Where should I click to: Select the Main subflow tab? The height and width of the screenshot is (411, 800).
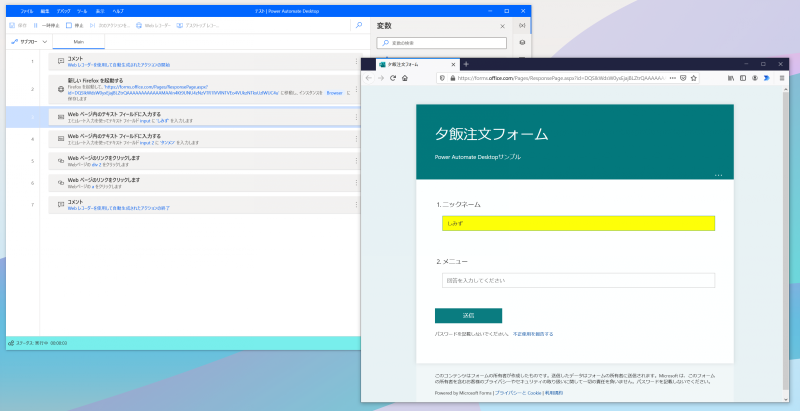pos(79,42)
